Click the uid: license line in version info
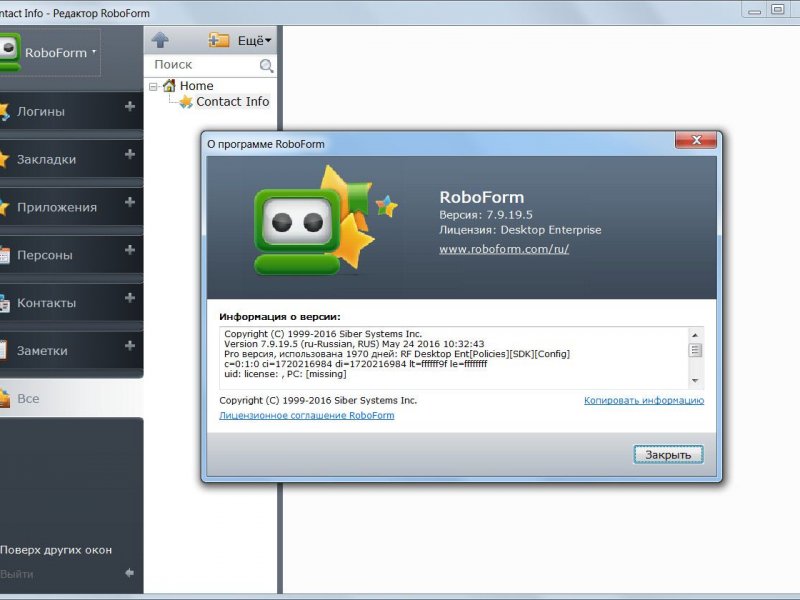Viewport: 800px width, 600px height. (x=285, y=374)
